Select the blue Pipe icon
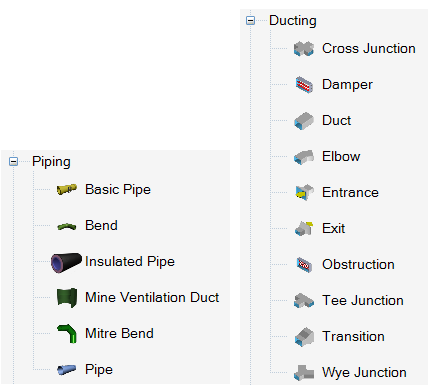This screenshot has width=428, height=388. point(66,369)
